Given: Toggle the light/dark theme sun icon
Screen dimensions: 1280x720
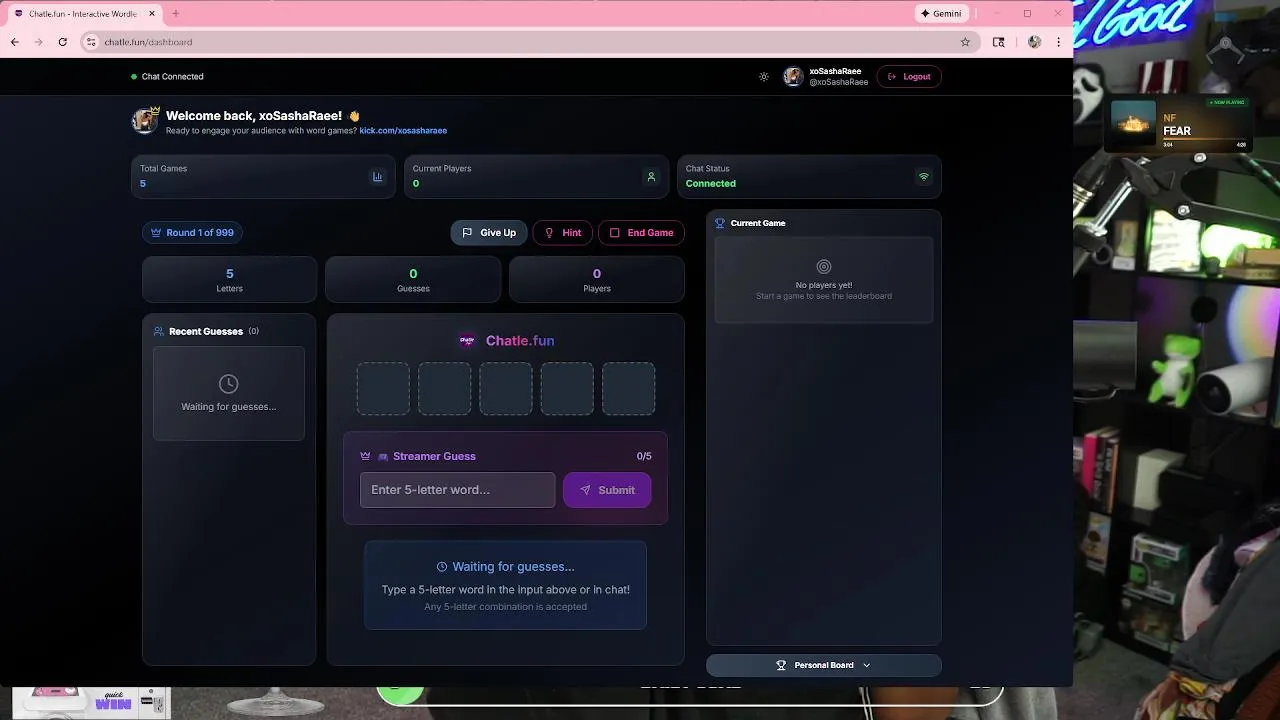Looking at the screenshot, I should pyautogui.click(x=764, y=77).
